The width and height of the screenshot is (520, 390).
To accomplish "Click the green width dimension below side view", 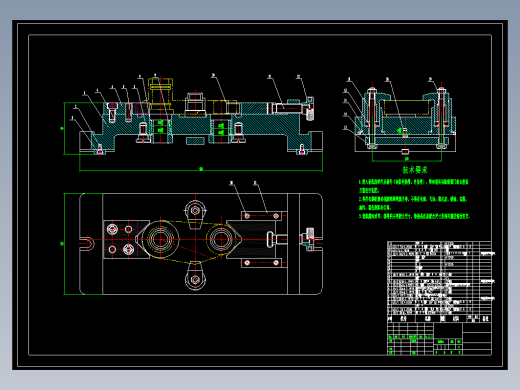I will point(407,160).
